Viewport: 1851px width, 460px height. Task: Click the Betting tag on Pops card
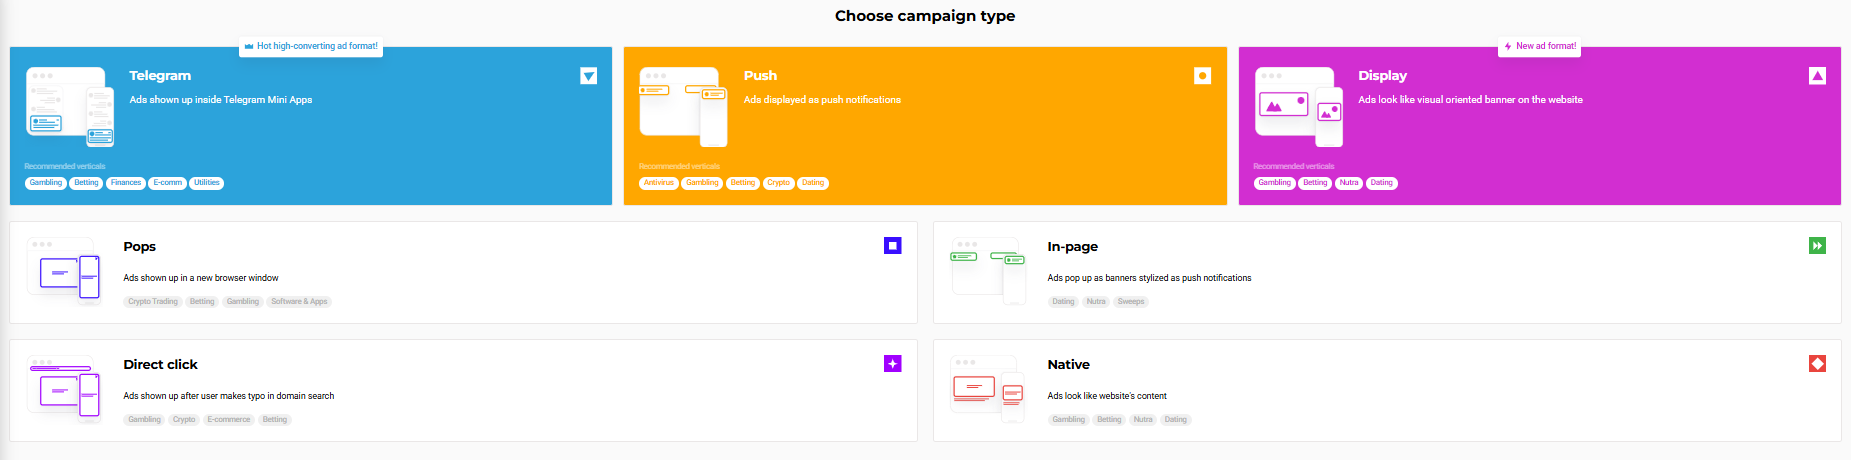pos(202,301)
